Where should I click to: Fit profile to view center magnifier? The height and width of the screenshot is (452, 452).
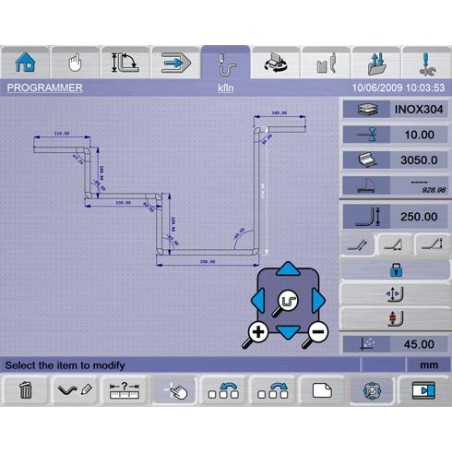(x=286, y=302)
